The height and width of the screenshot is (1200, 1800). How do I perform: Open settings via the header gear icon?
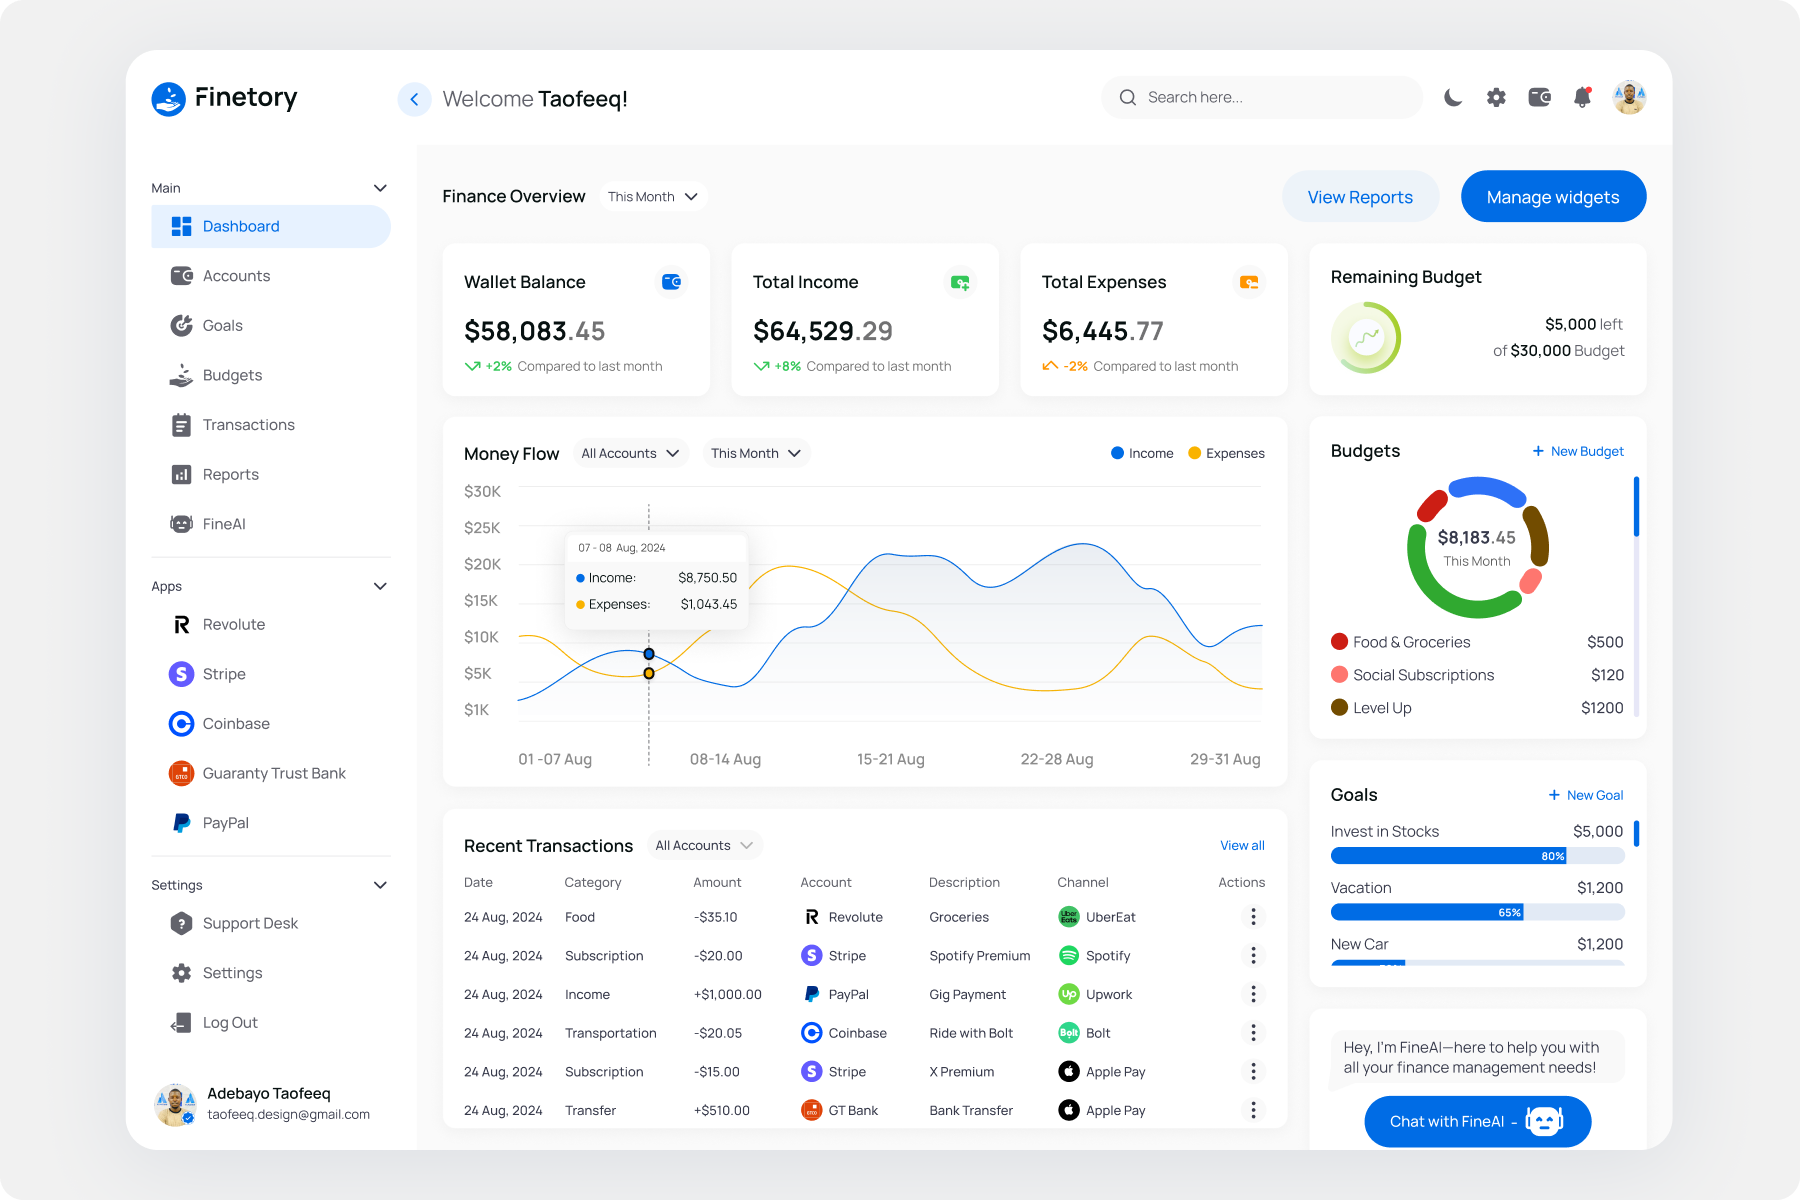pyautogui.click(x=1496, y=98)
